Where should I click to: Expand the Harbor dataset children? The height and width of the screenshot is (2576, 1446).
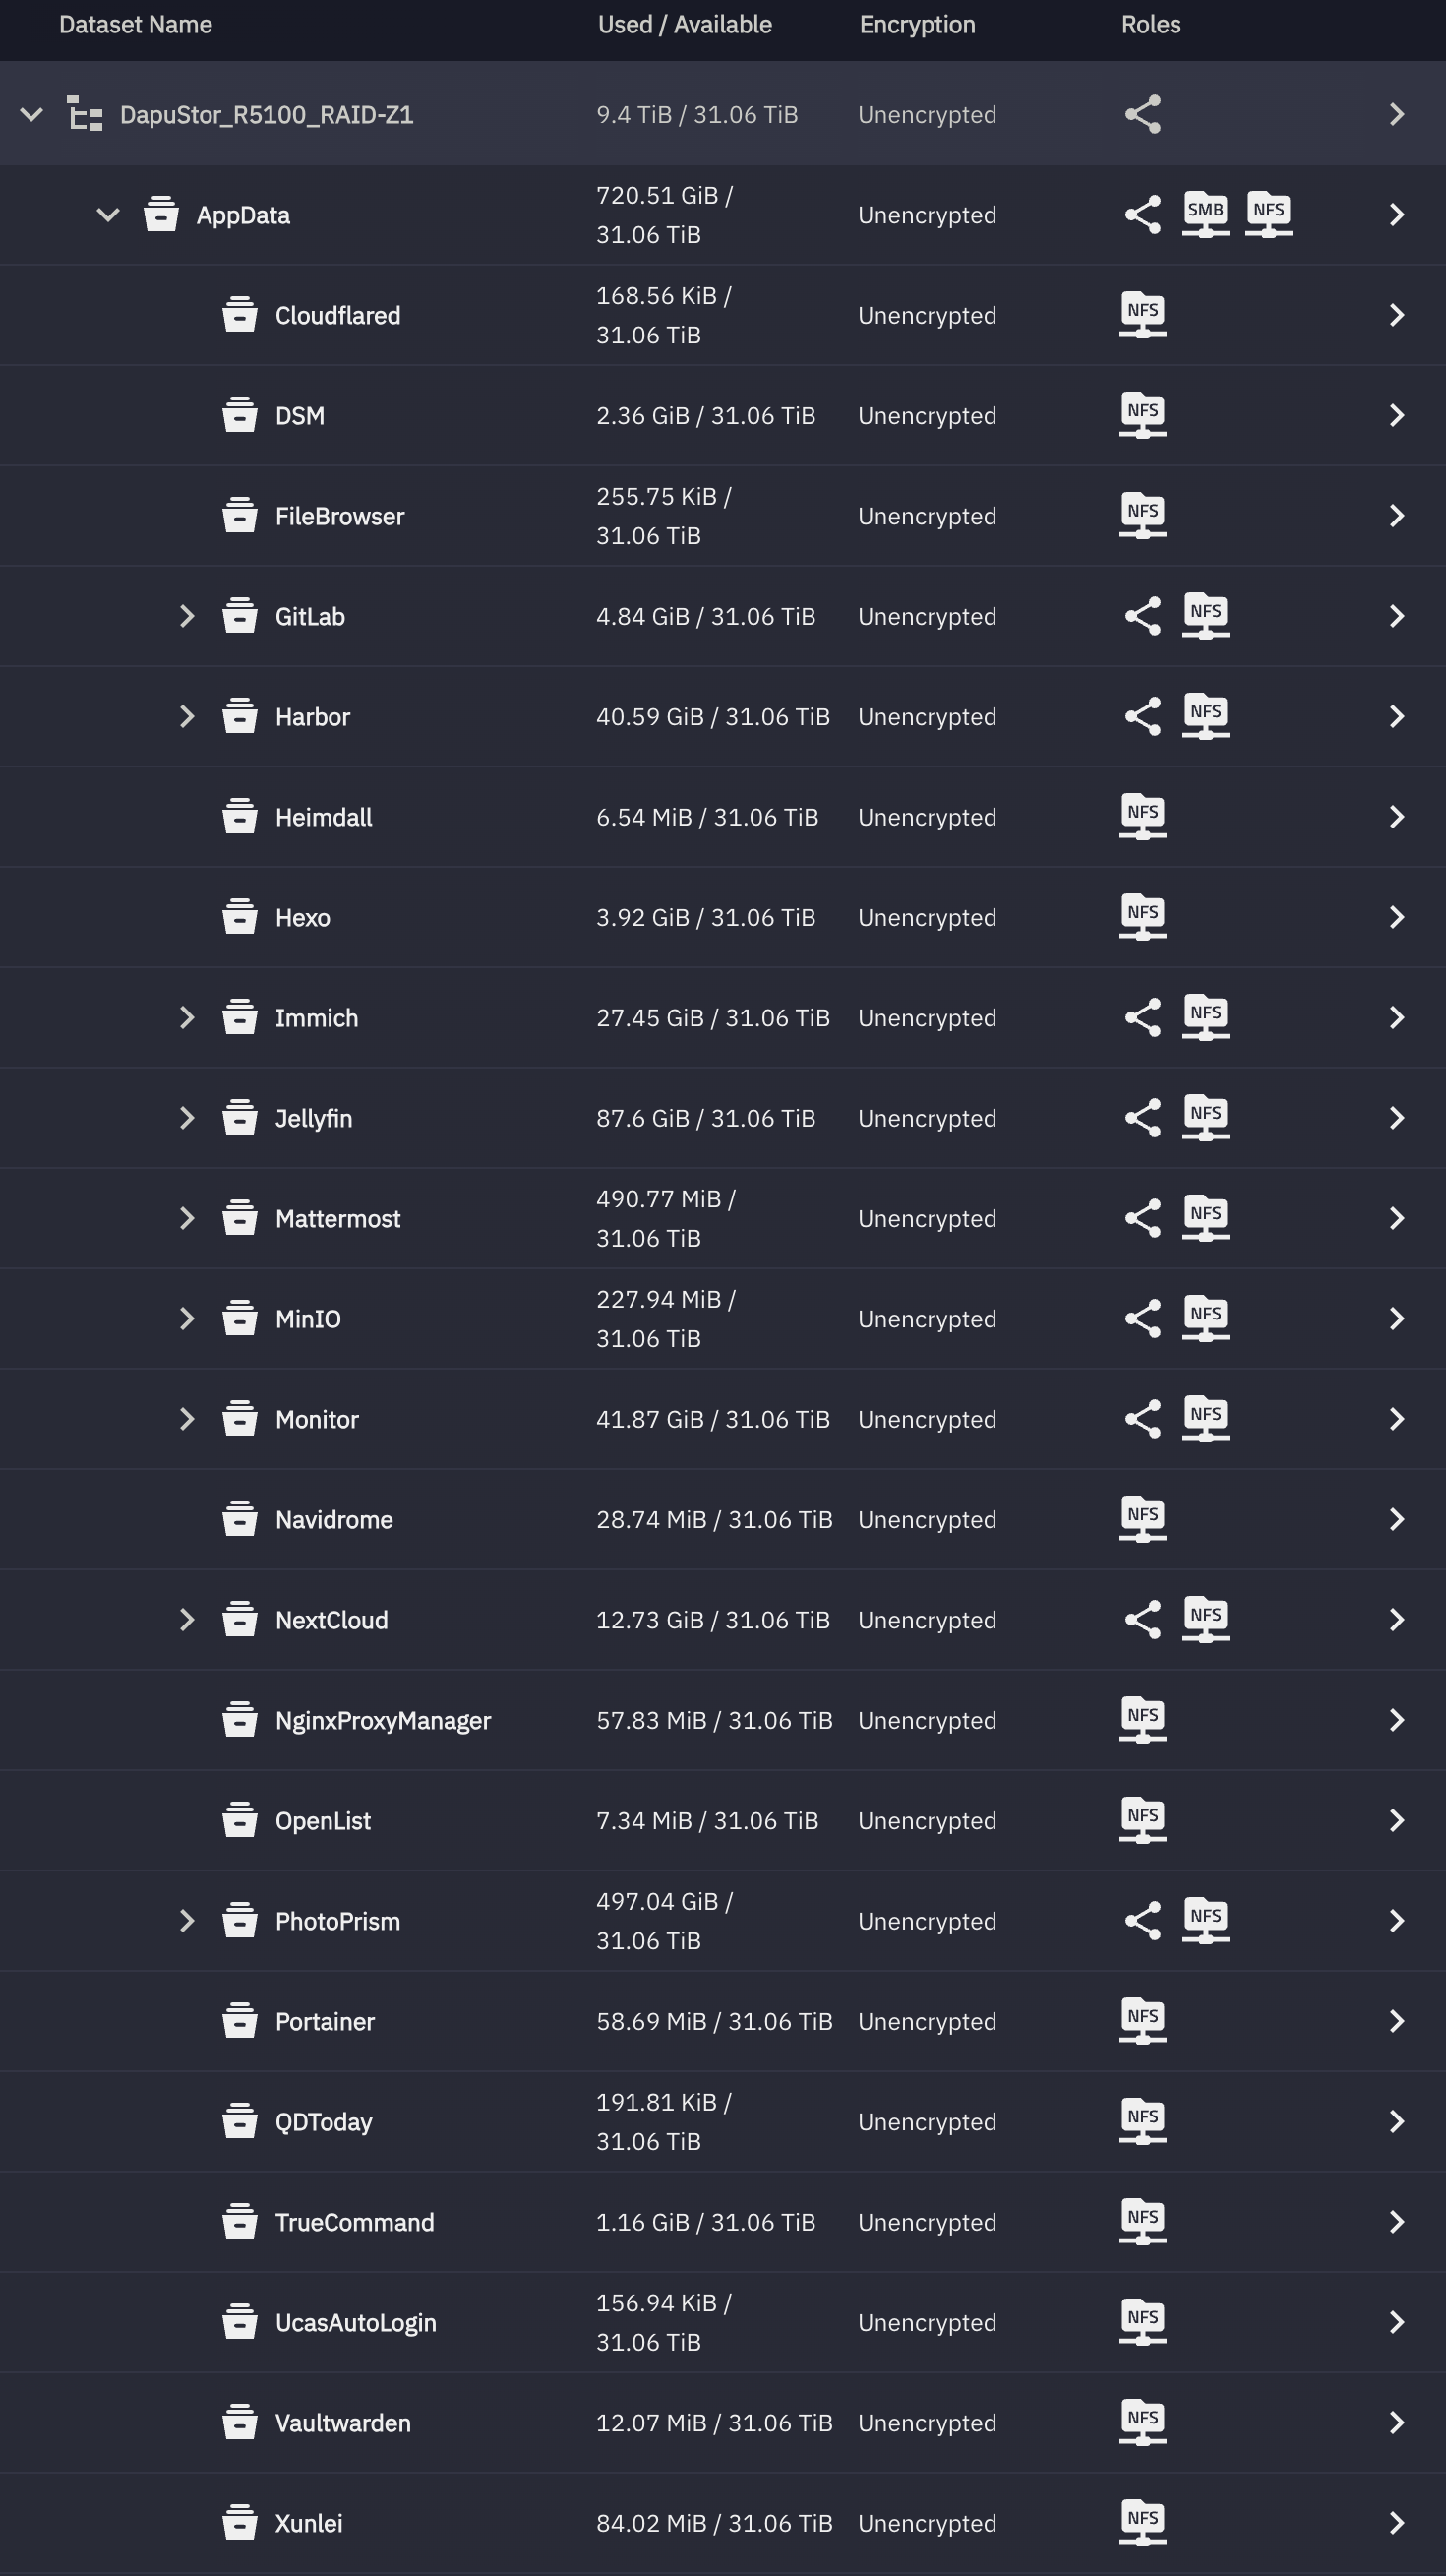186,716
